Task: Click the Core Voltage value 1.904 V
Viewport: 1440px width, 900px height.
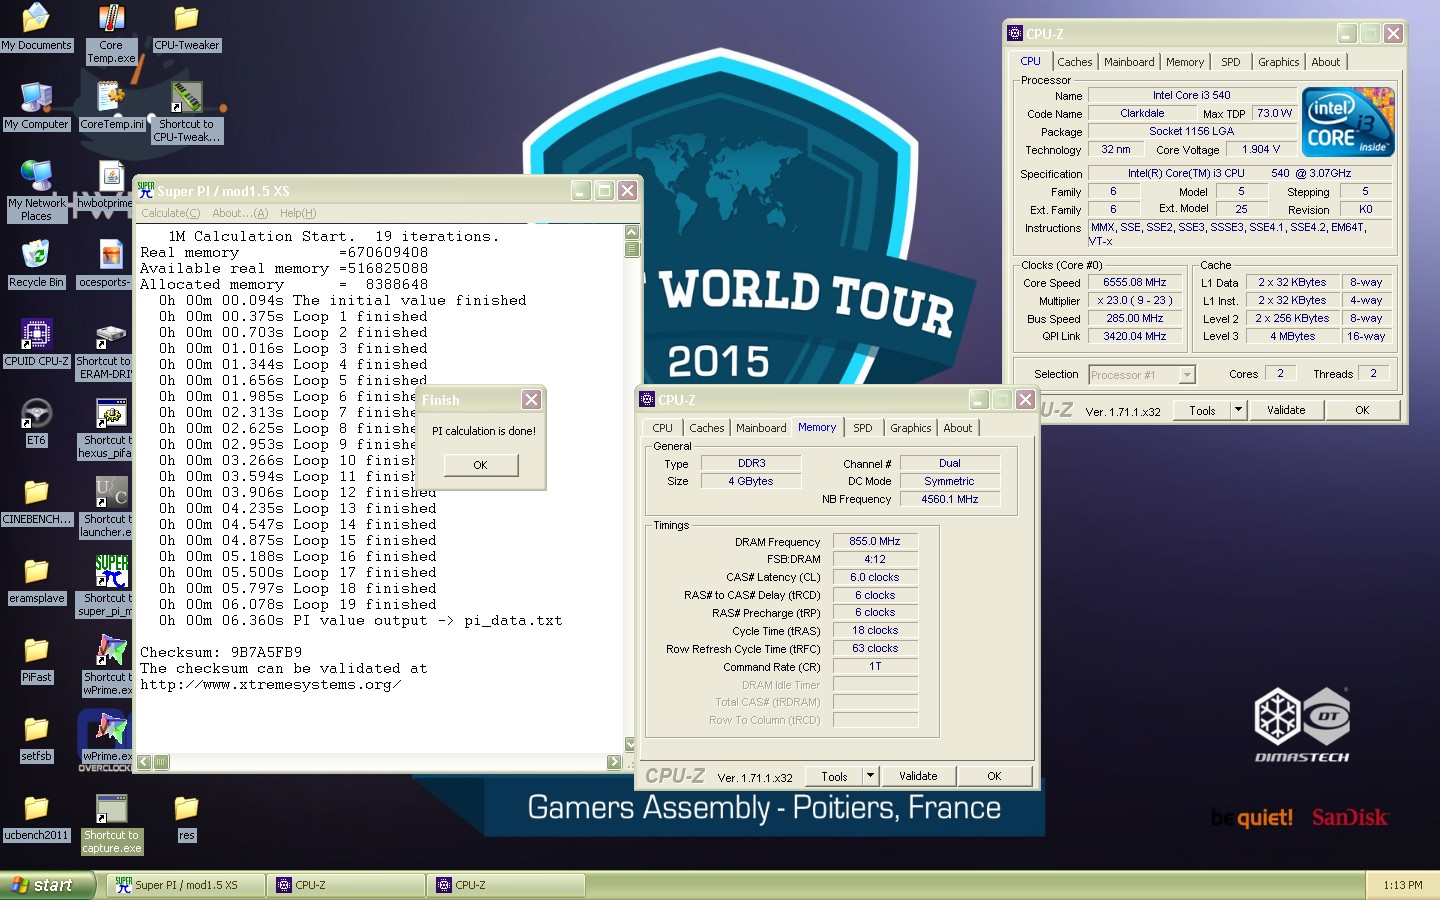Action: point(1261,150)
